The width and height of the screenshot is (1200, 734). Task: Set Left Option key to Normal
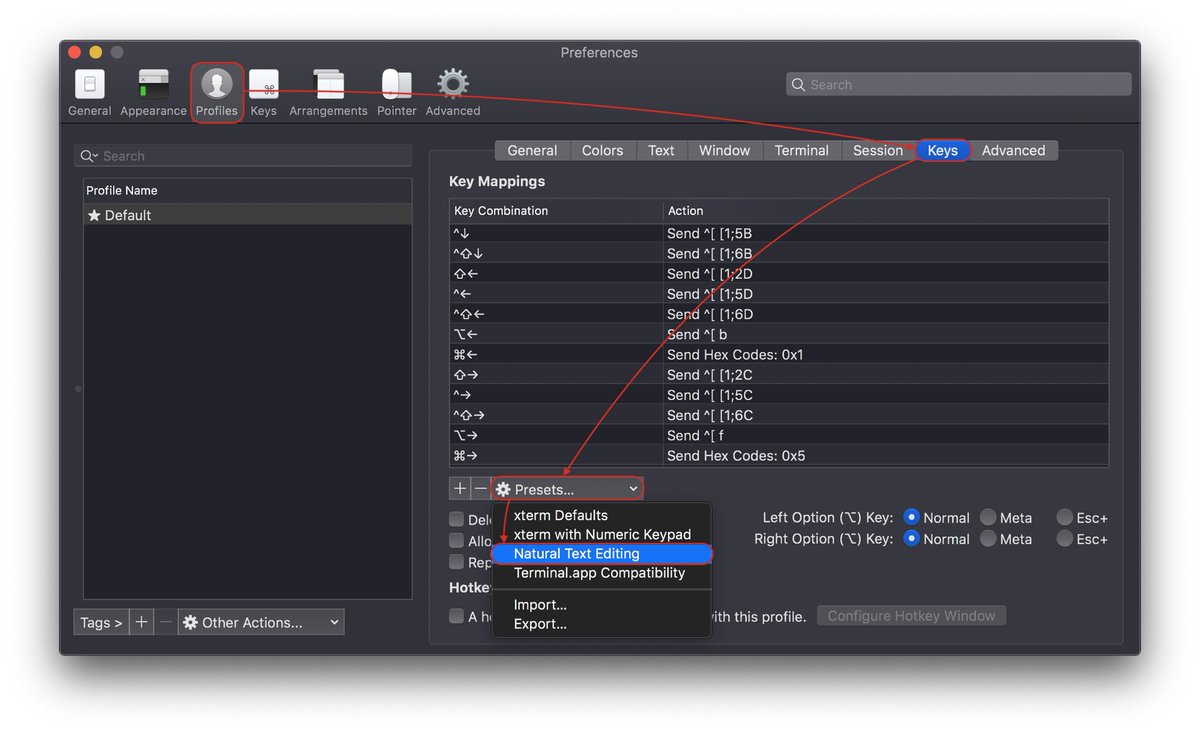click(x=911, y=517)
